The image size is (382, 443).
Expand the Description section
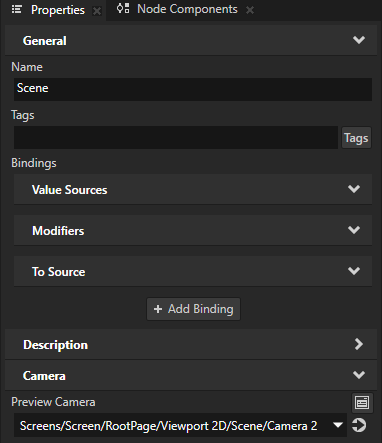pos(359,344)
